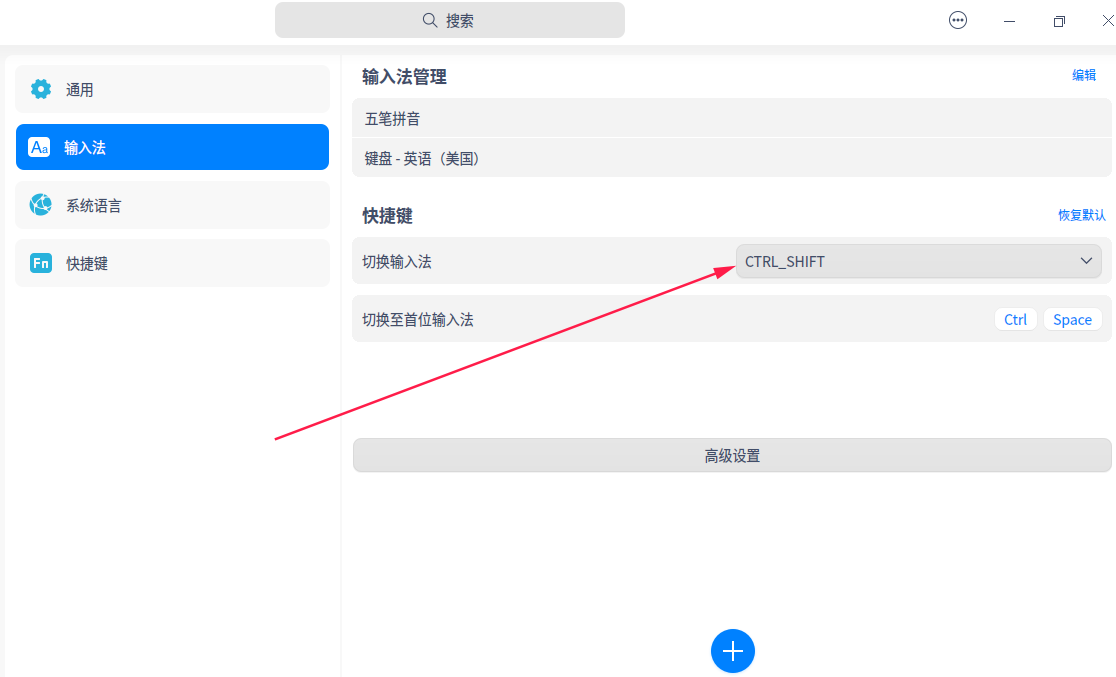
Task: Open 快捷键 section in the sidebar
Action: (172, 263)
